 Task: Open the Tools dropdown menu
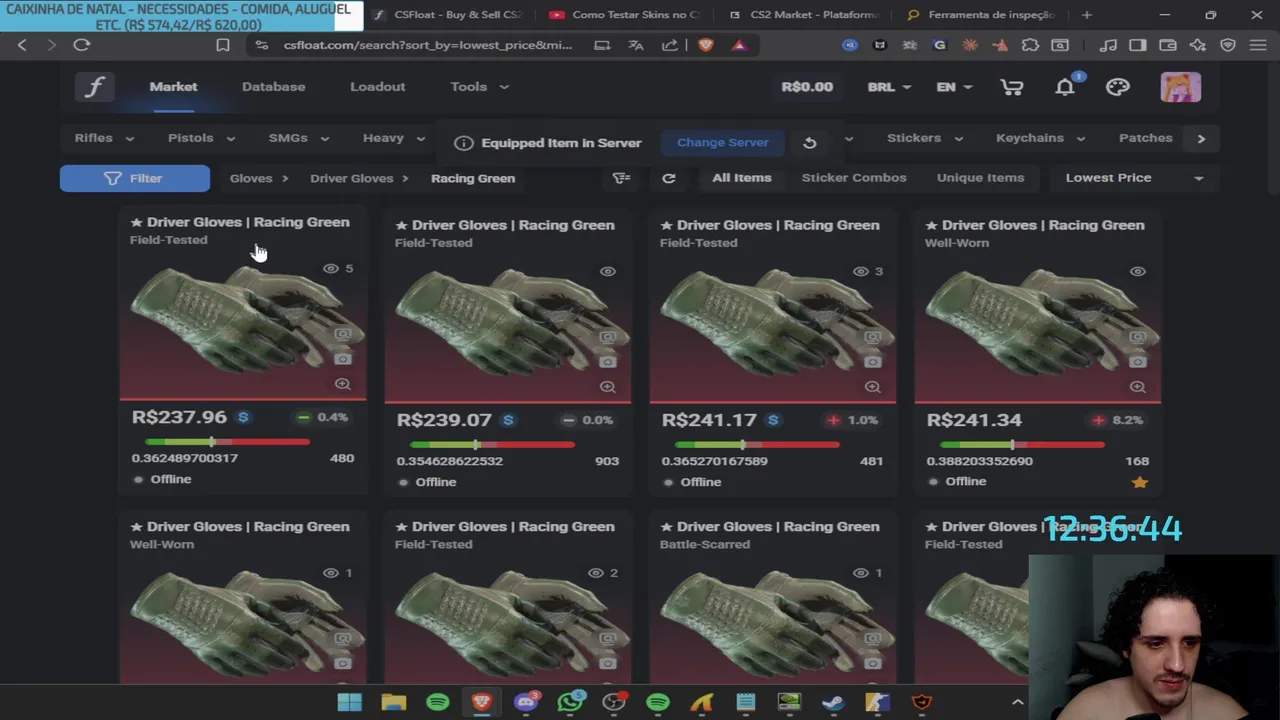(479, 87)
